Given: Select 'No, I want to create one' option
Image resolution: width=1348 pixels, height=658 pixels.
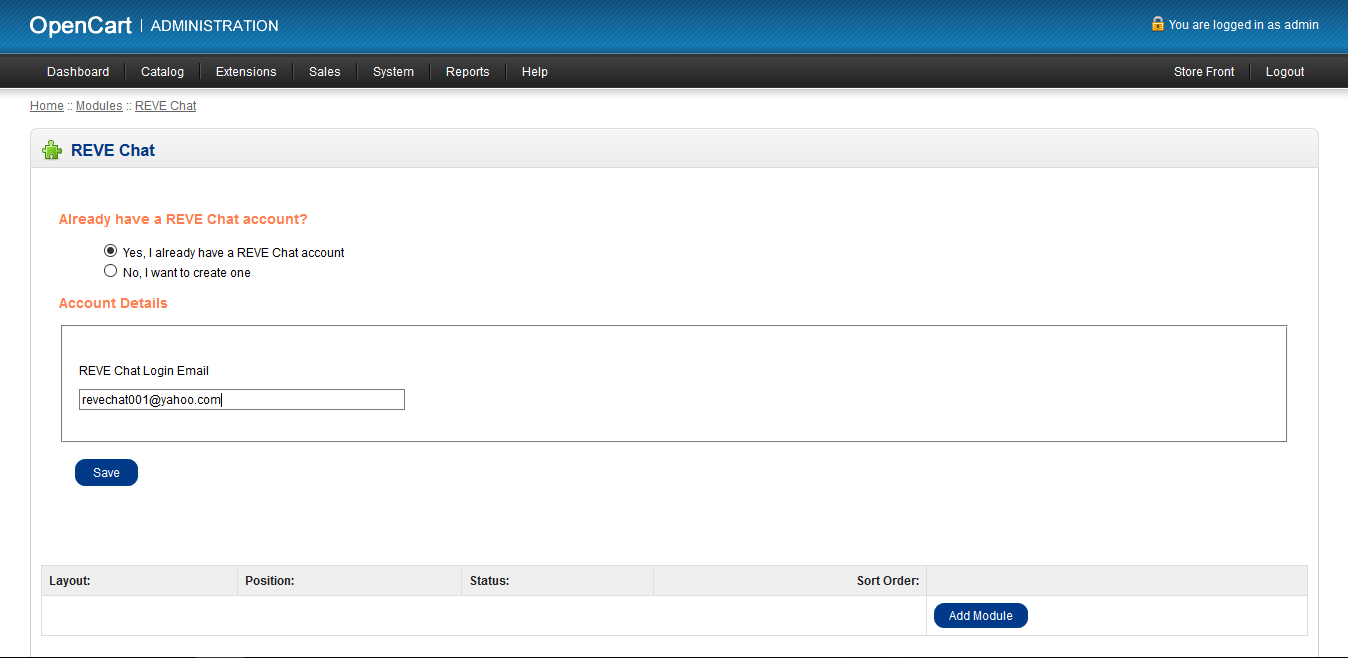Looking at the screenshot, I should [111, 270].
